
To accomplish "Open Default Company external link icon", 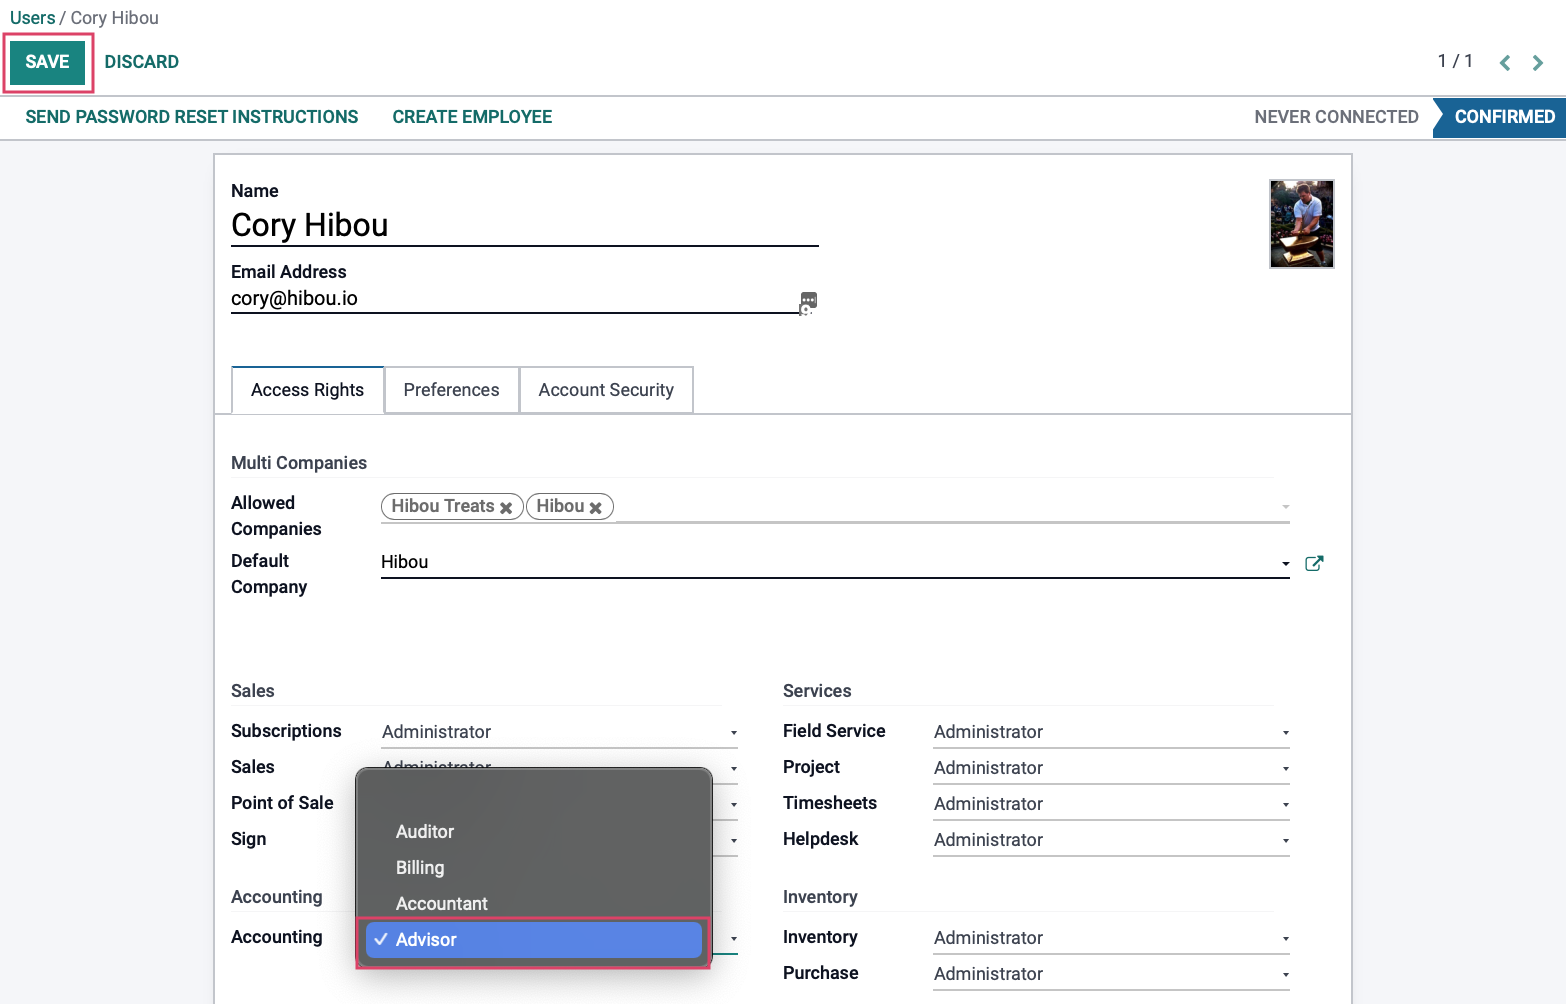I will [x=1314, y=563].
